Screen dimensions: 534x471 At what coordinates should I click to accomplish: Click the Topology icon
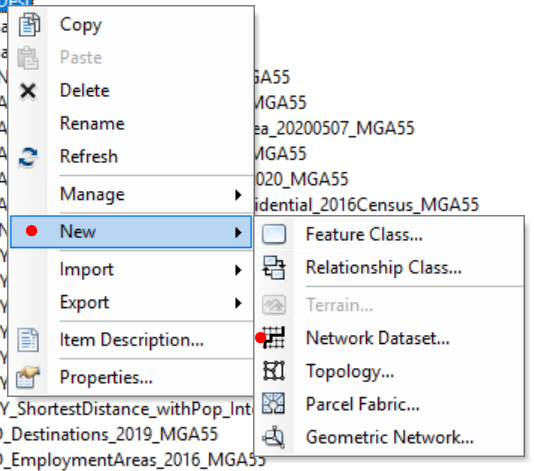pyautogui.click(x=274, y=371)
